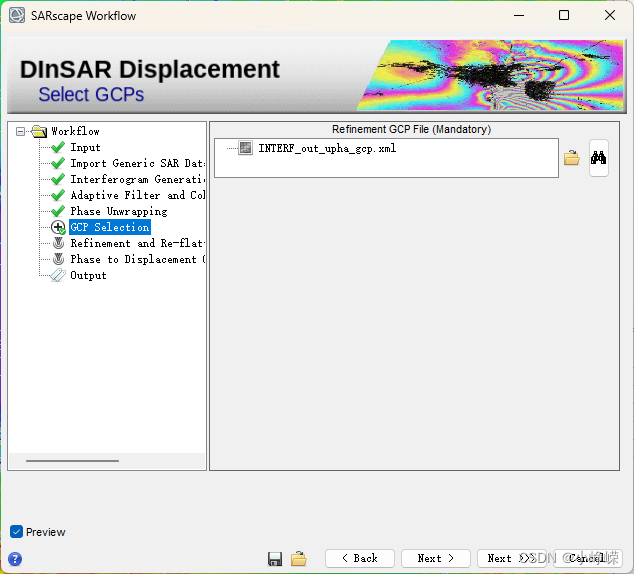Click the Next >> button
Viewport: 634px width, 574px height.
click(512, 558)
